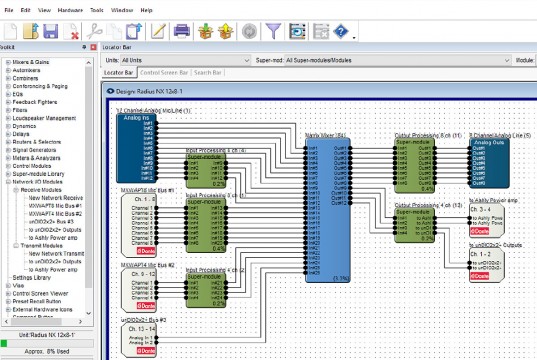Viewport: 537px width, 360px height.
Task: Click the scissors Cut icon
Action: [94, 31]
